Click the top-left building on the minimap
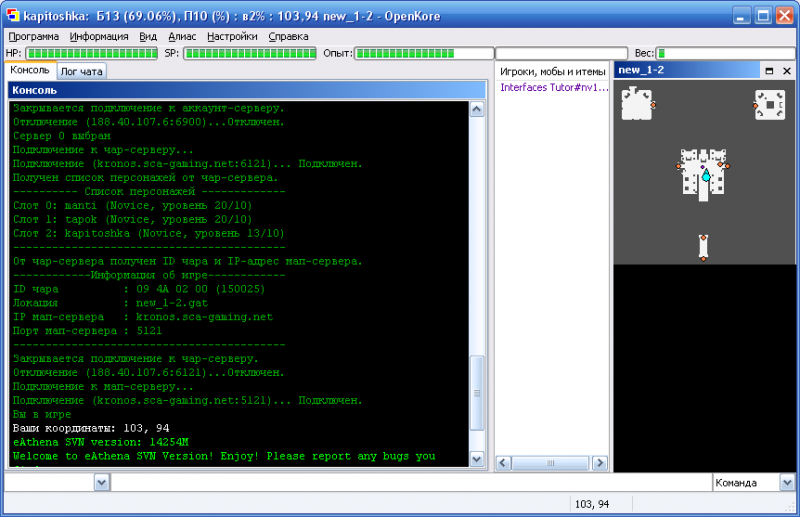Viewport: 800px width, 517px height. point(636,104)
